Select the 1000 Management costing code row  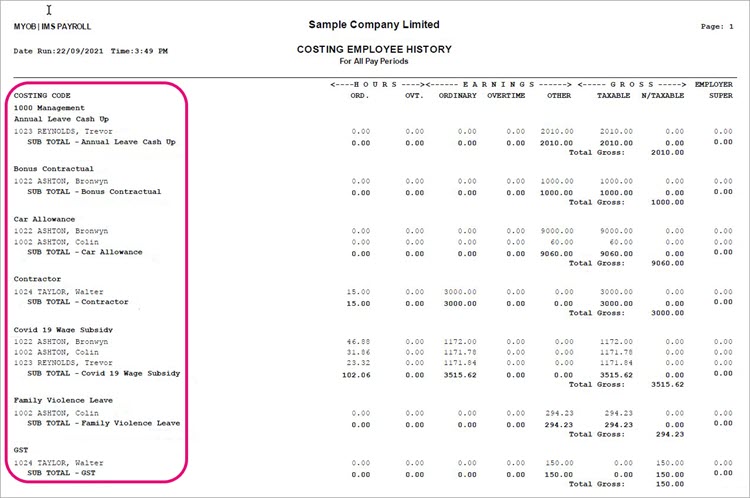coord(49,108)
